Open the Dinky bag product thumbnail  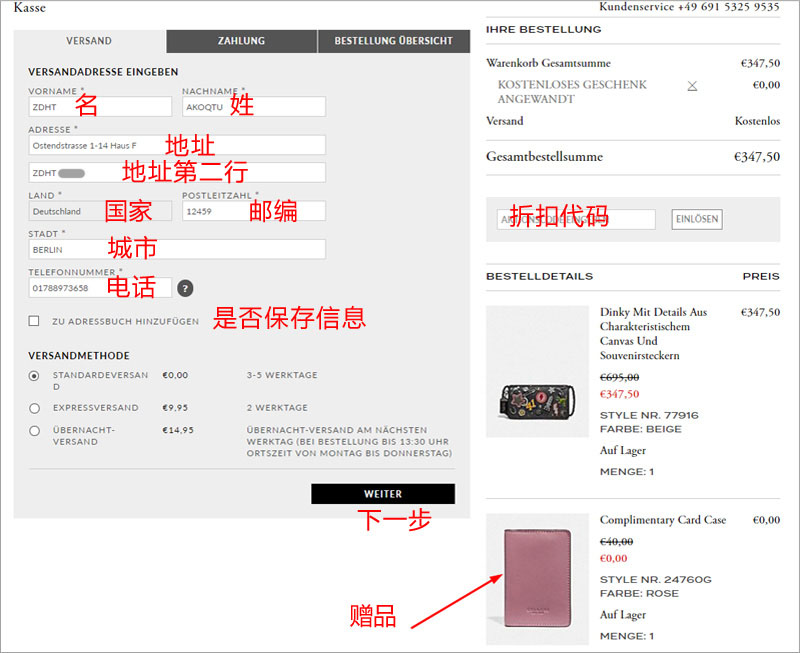(x=537, y=371)
